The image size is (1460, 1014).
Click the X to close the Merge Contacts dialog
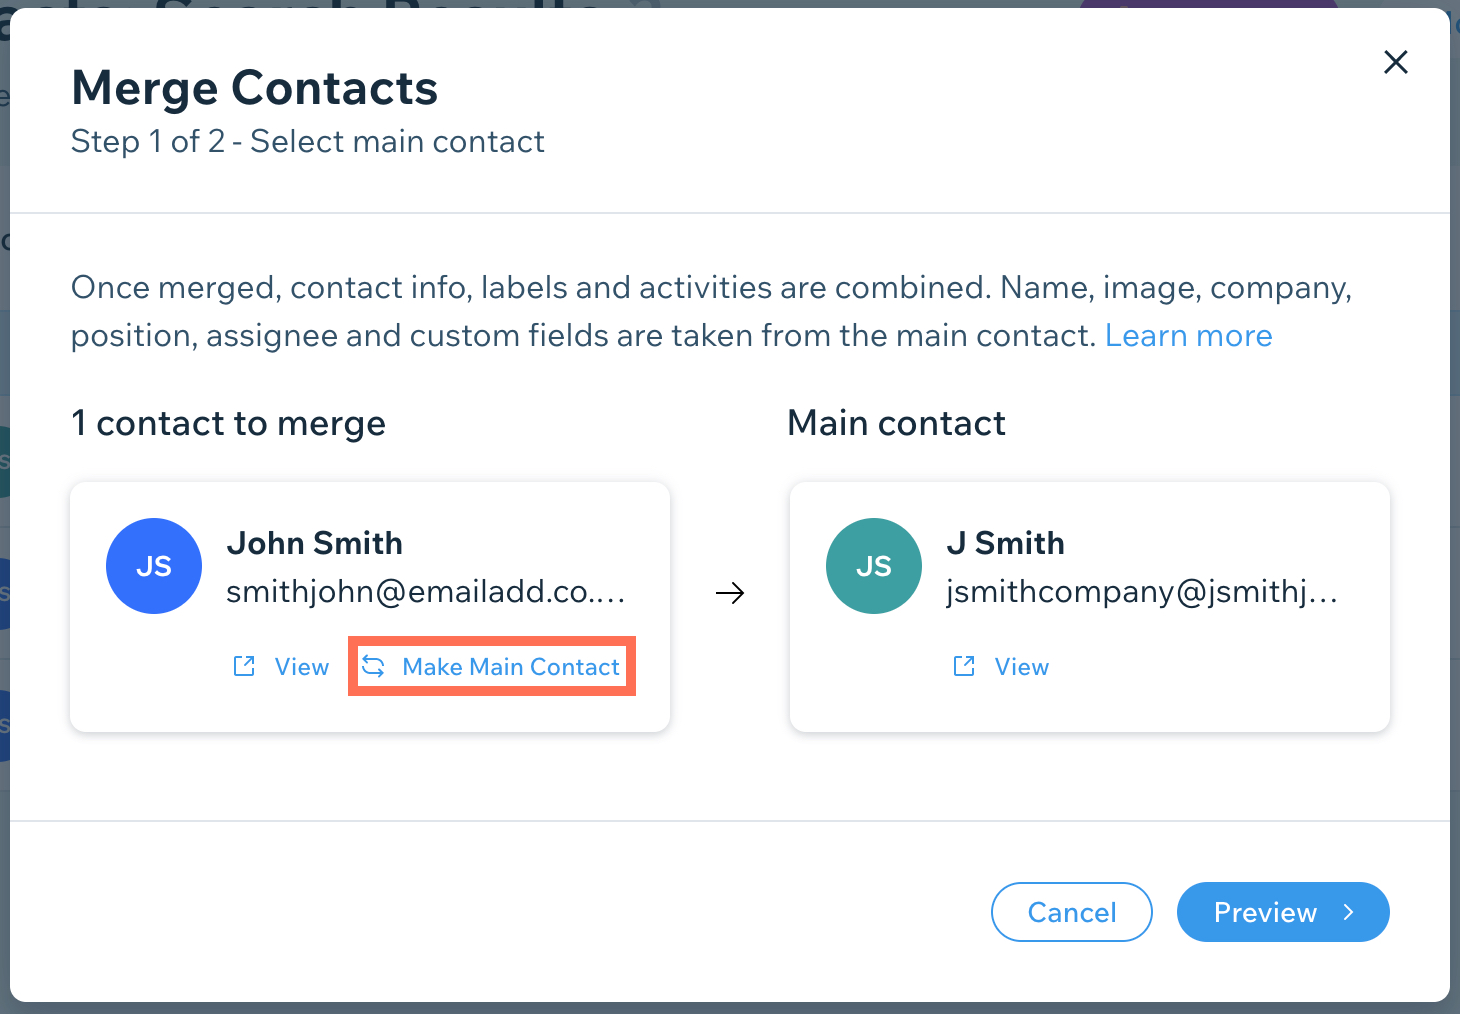[1396, 62]
